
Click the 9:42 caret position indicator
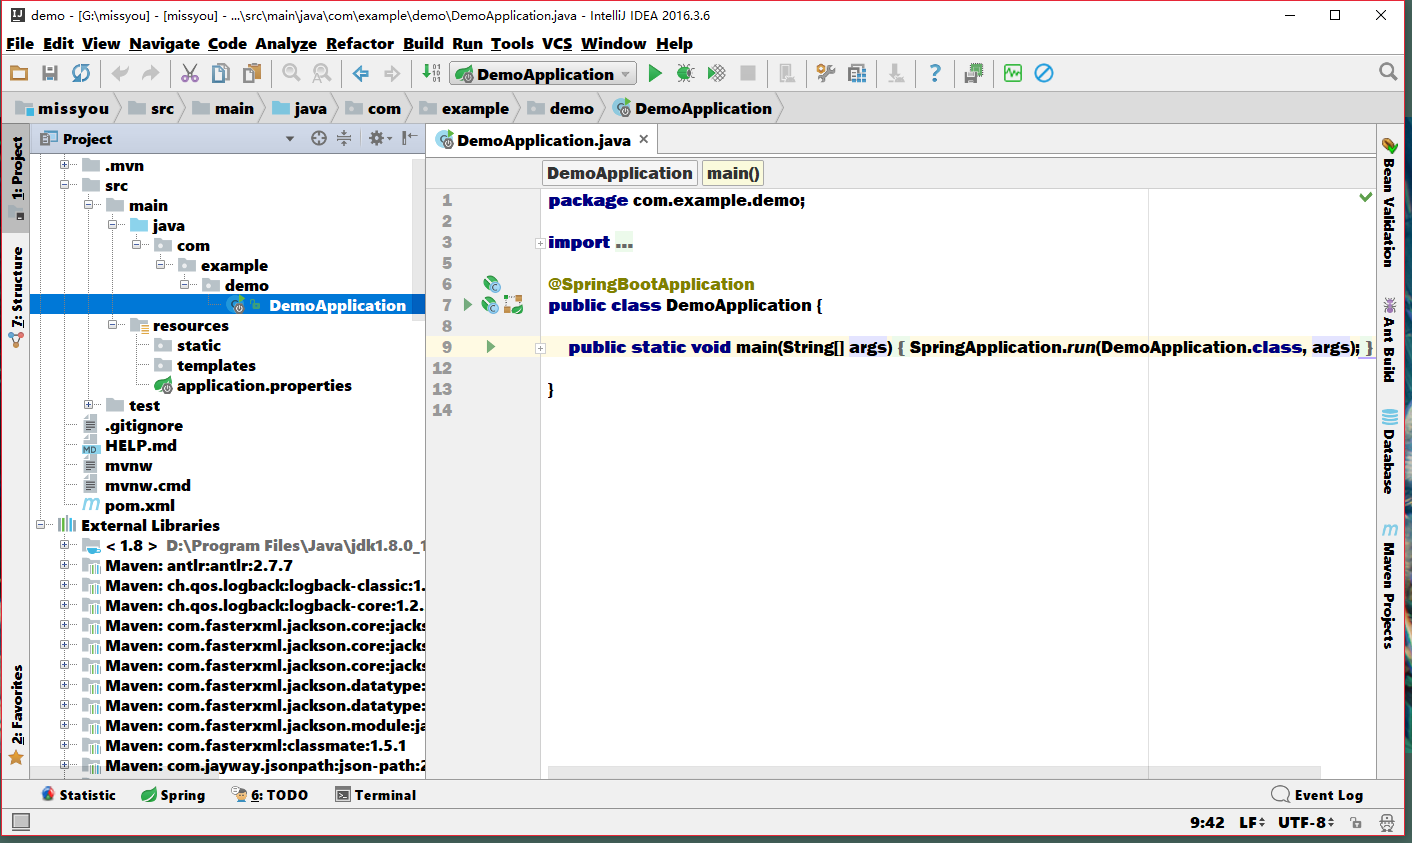[x=1207, y=822]
